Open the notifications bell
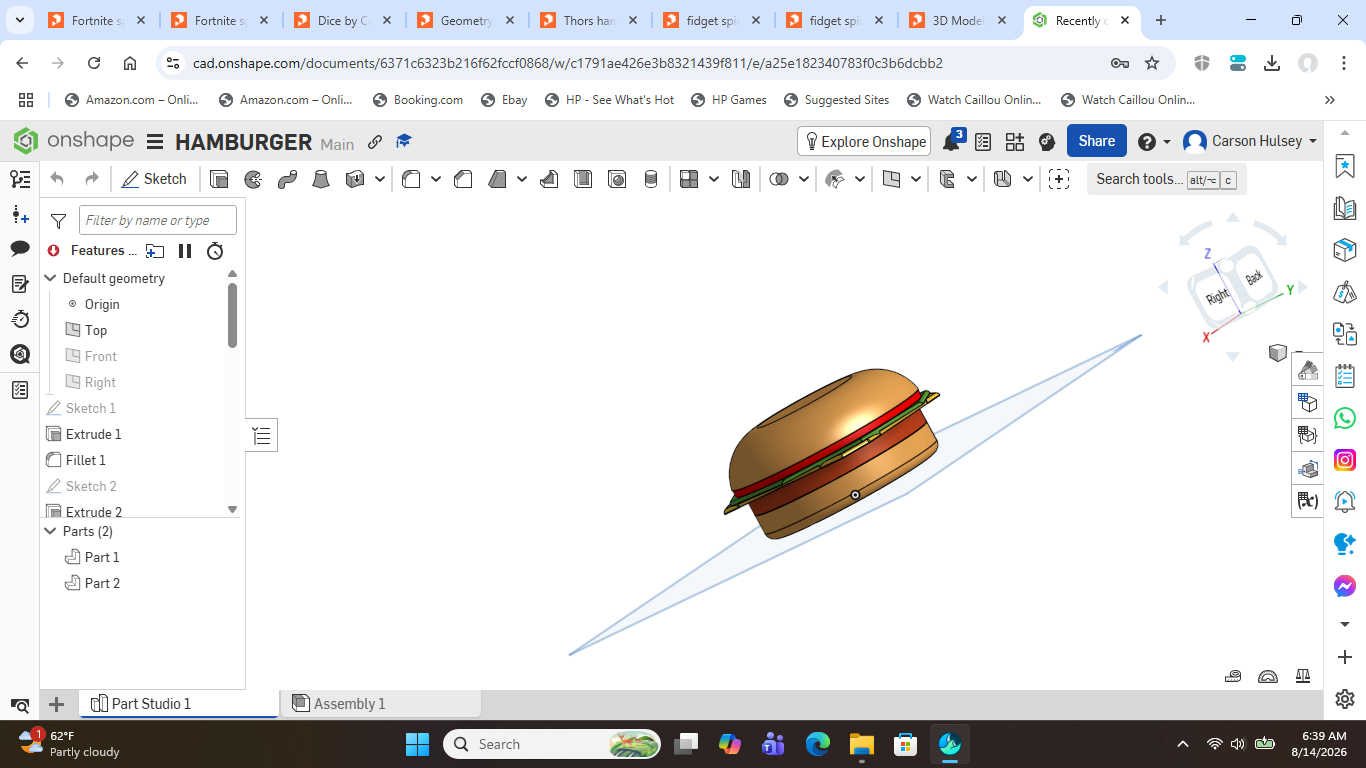 952,141
